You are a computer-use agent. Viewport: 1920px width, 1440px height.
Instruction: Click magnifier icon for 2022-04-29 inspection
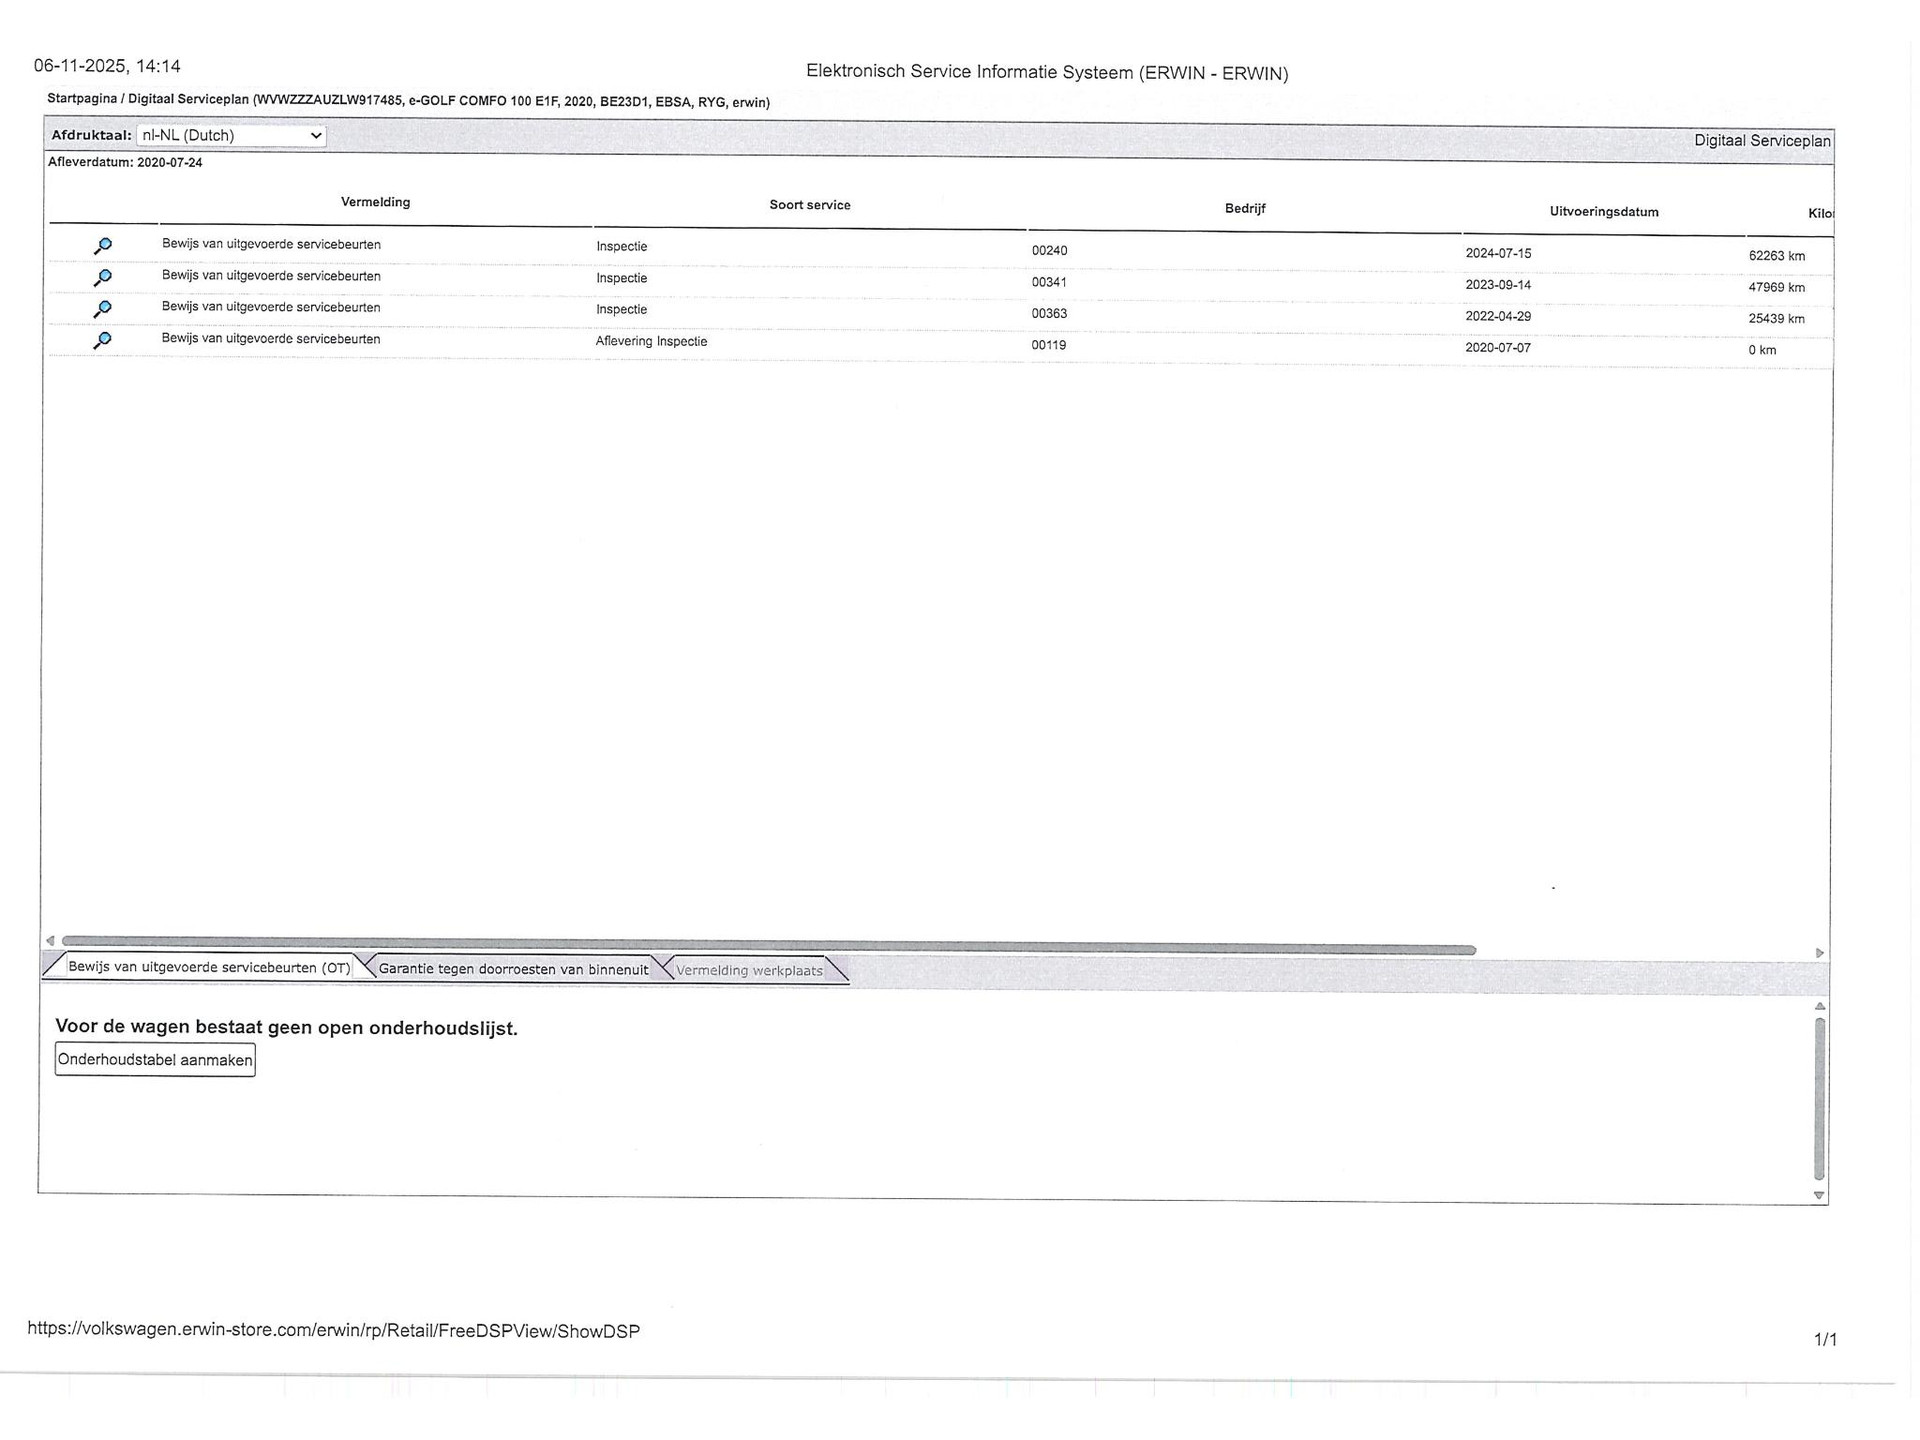pyautogui.click(x=102, y=309)
